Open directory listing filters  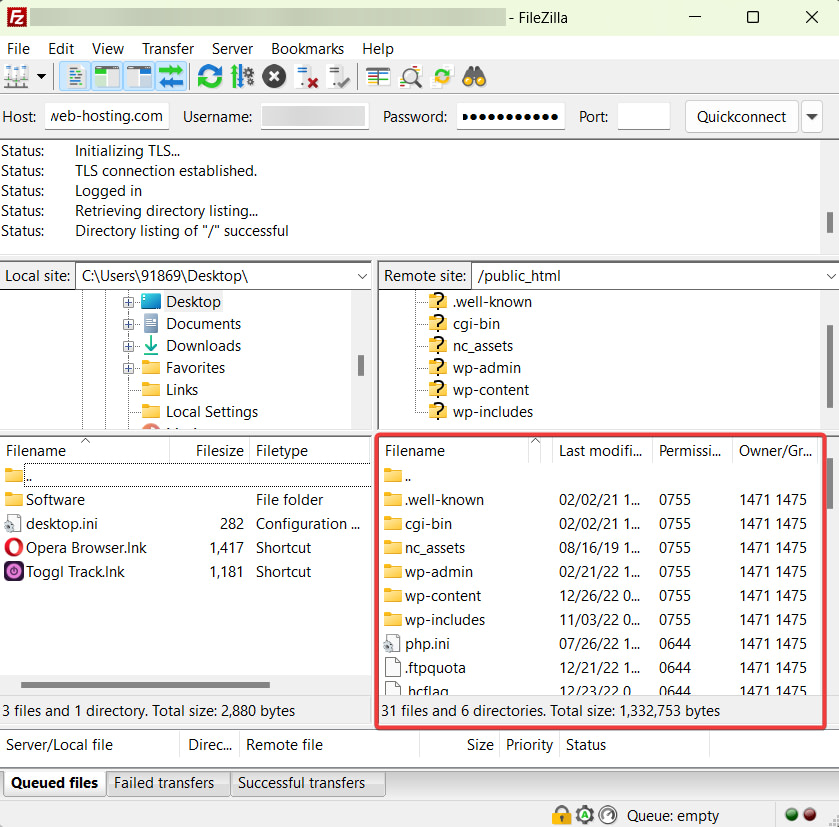click(376, 76)
